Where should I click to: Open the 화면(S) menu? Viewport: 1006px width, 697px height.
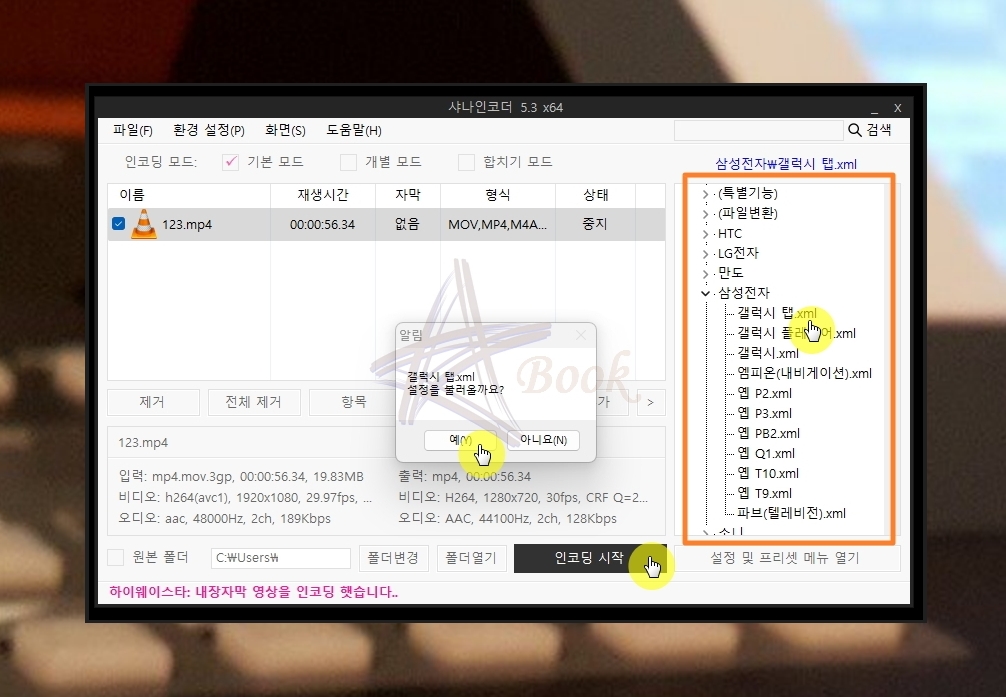coord(285,130)
